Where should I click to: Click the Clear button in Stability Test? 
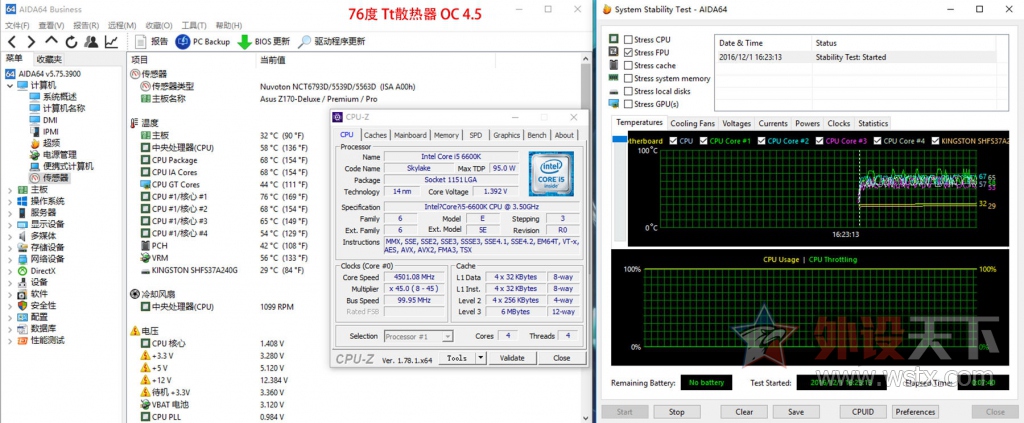click(744, 412)
